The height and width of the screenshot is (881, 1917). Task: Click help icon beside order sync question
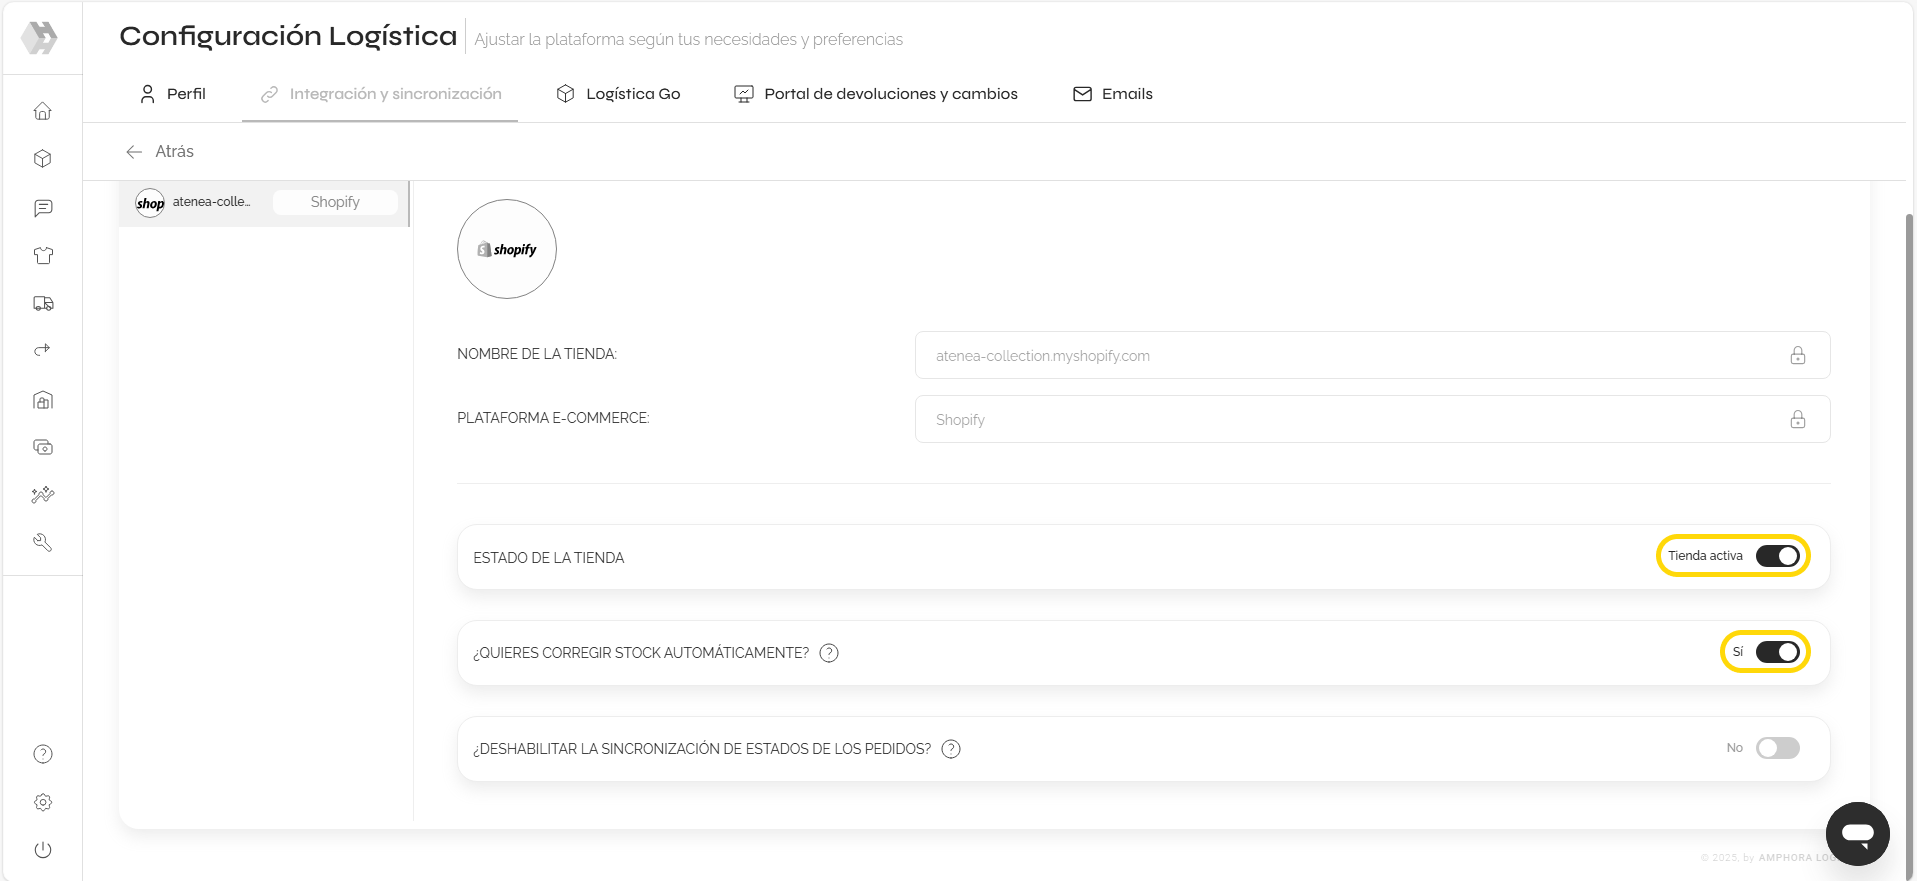(x=951, y=749)
